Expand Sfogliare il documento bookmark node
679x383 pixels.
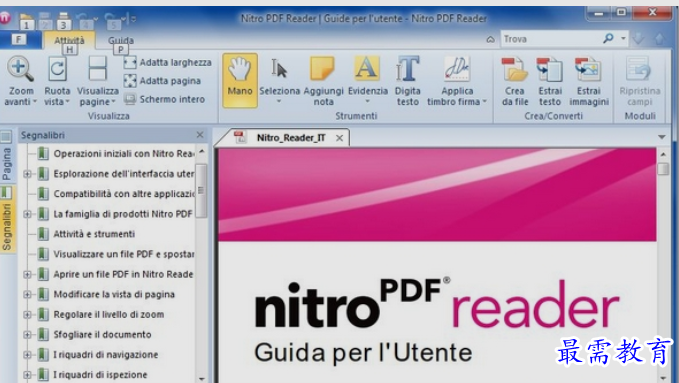coord(27,334)
